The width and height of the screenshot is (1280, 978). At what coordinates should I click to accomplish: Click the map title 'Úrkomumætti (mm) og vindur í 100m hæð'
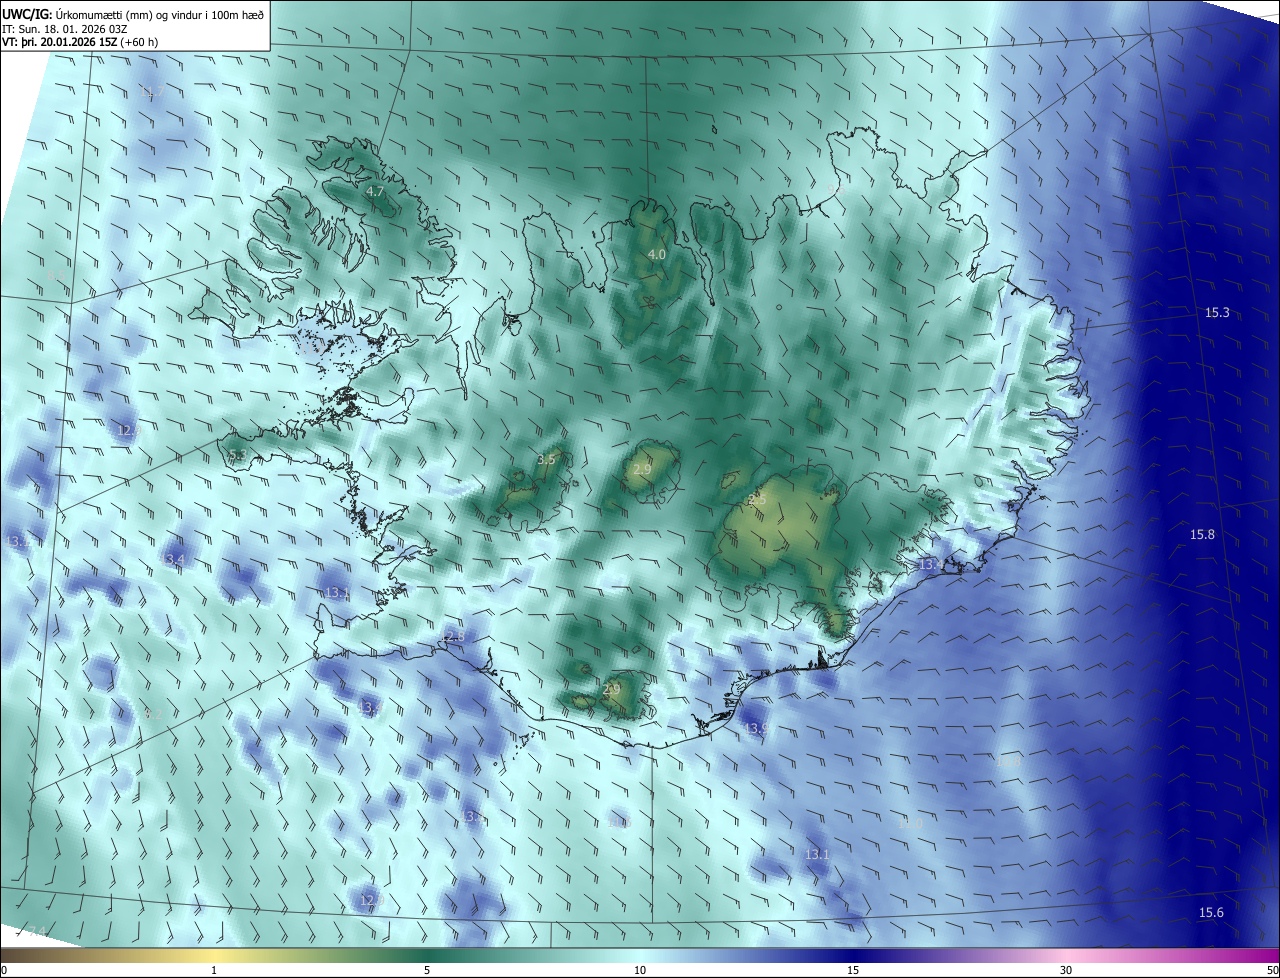(x=159, y=14)
